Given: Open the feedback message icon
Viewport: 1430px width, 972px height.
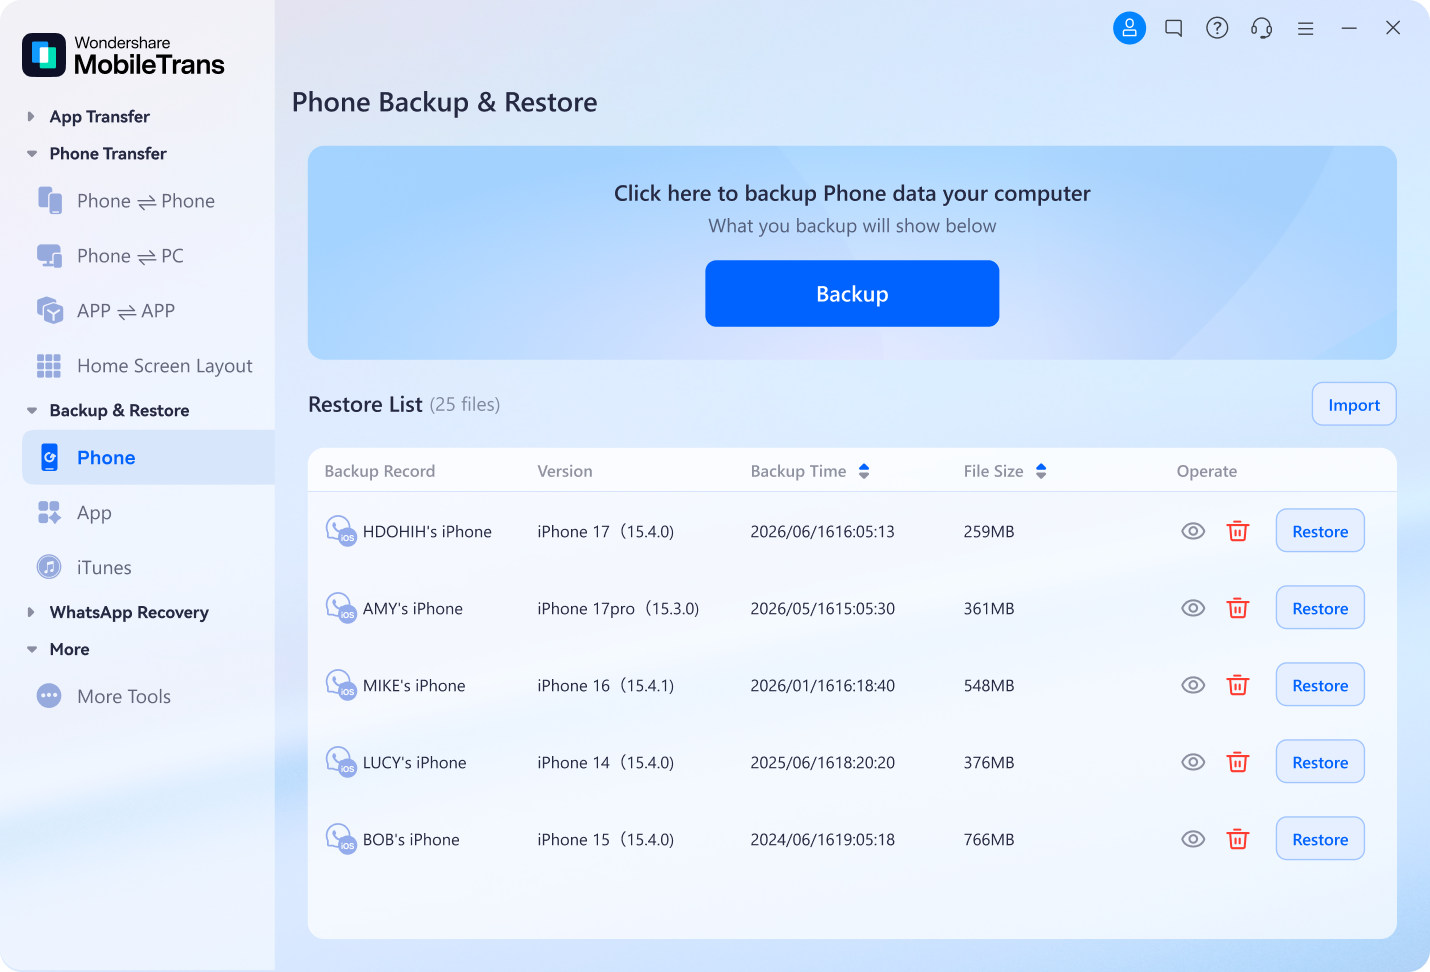Looking at the screenshot, I should pyautogui.click(x=1174, y=28).
